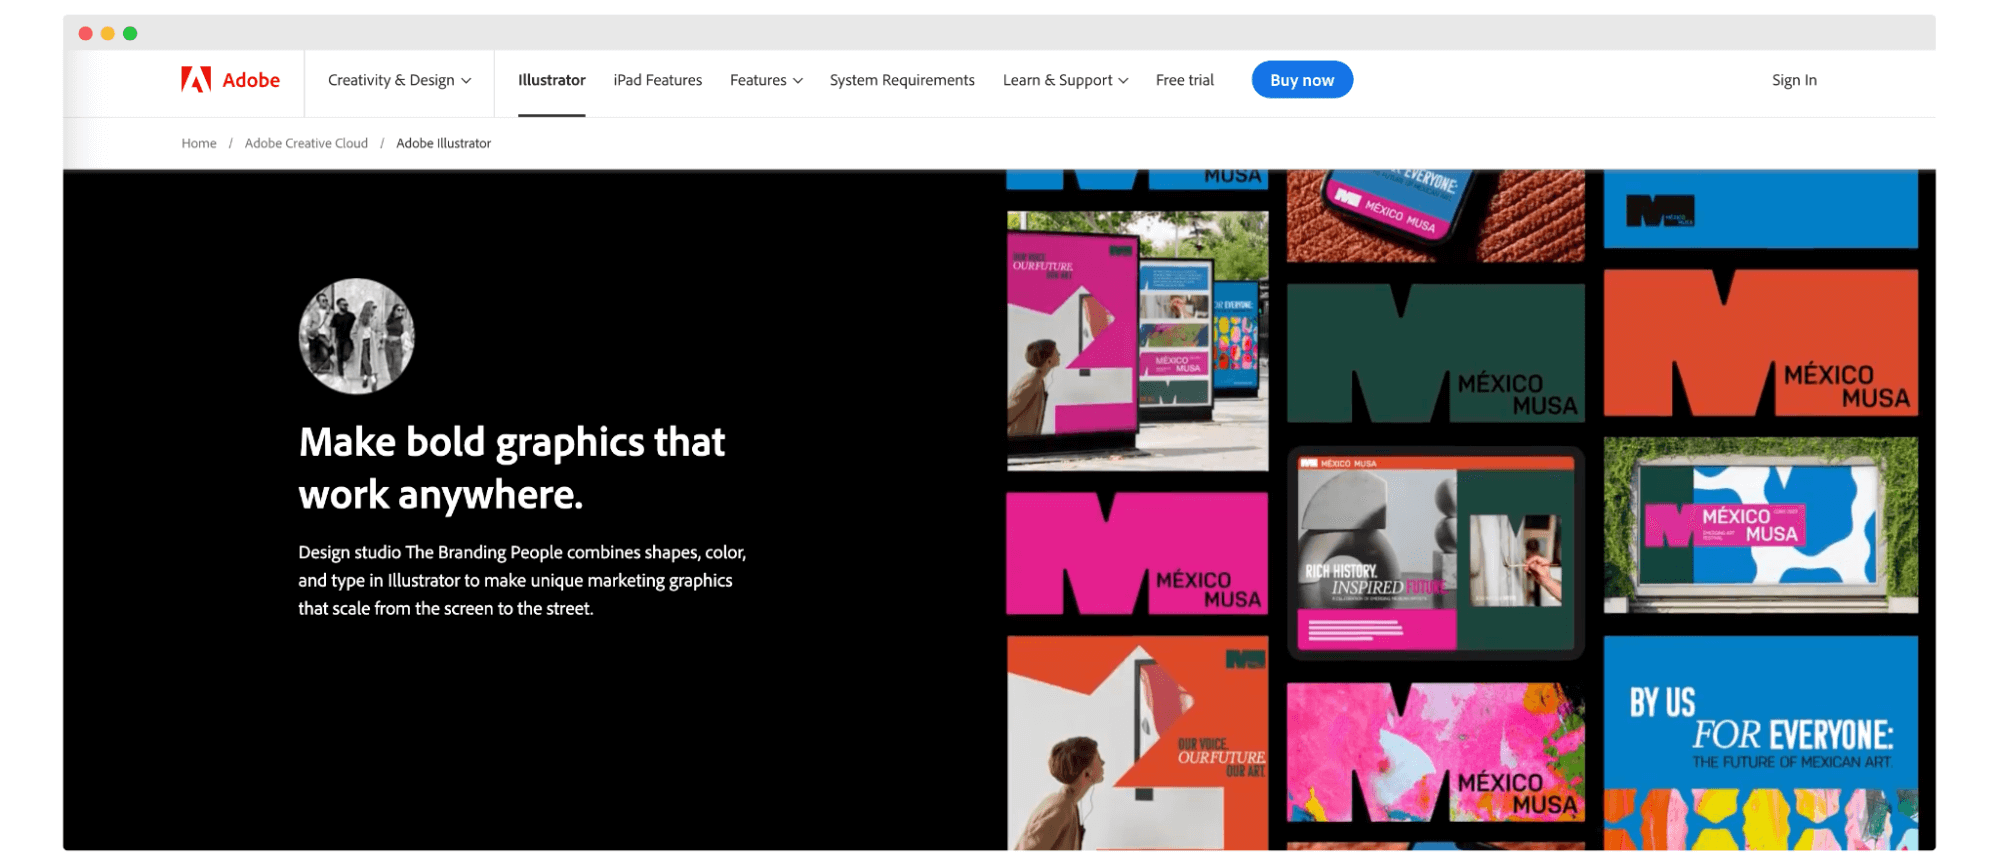The image size is (1999, 865).
Task: Select the Illustrator tab
Action: [552, 80]
